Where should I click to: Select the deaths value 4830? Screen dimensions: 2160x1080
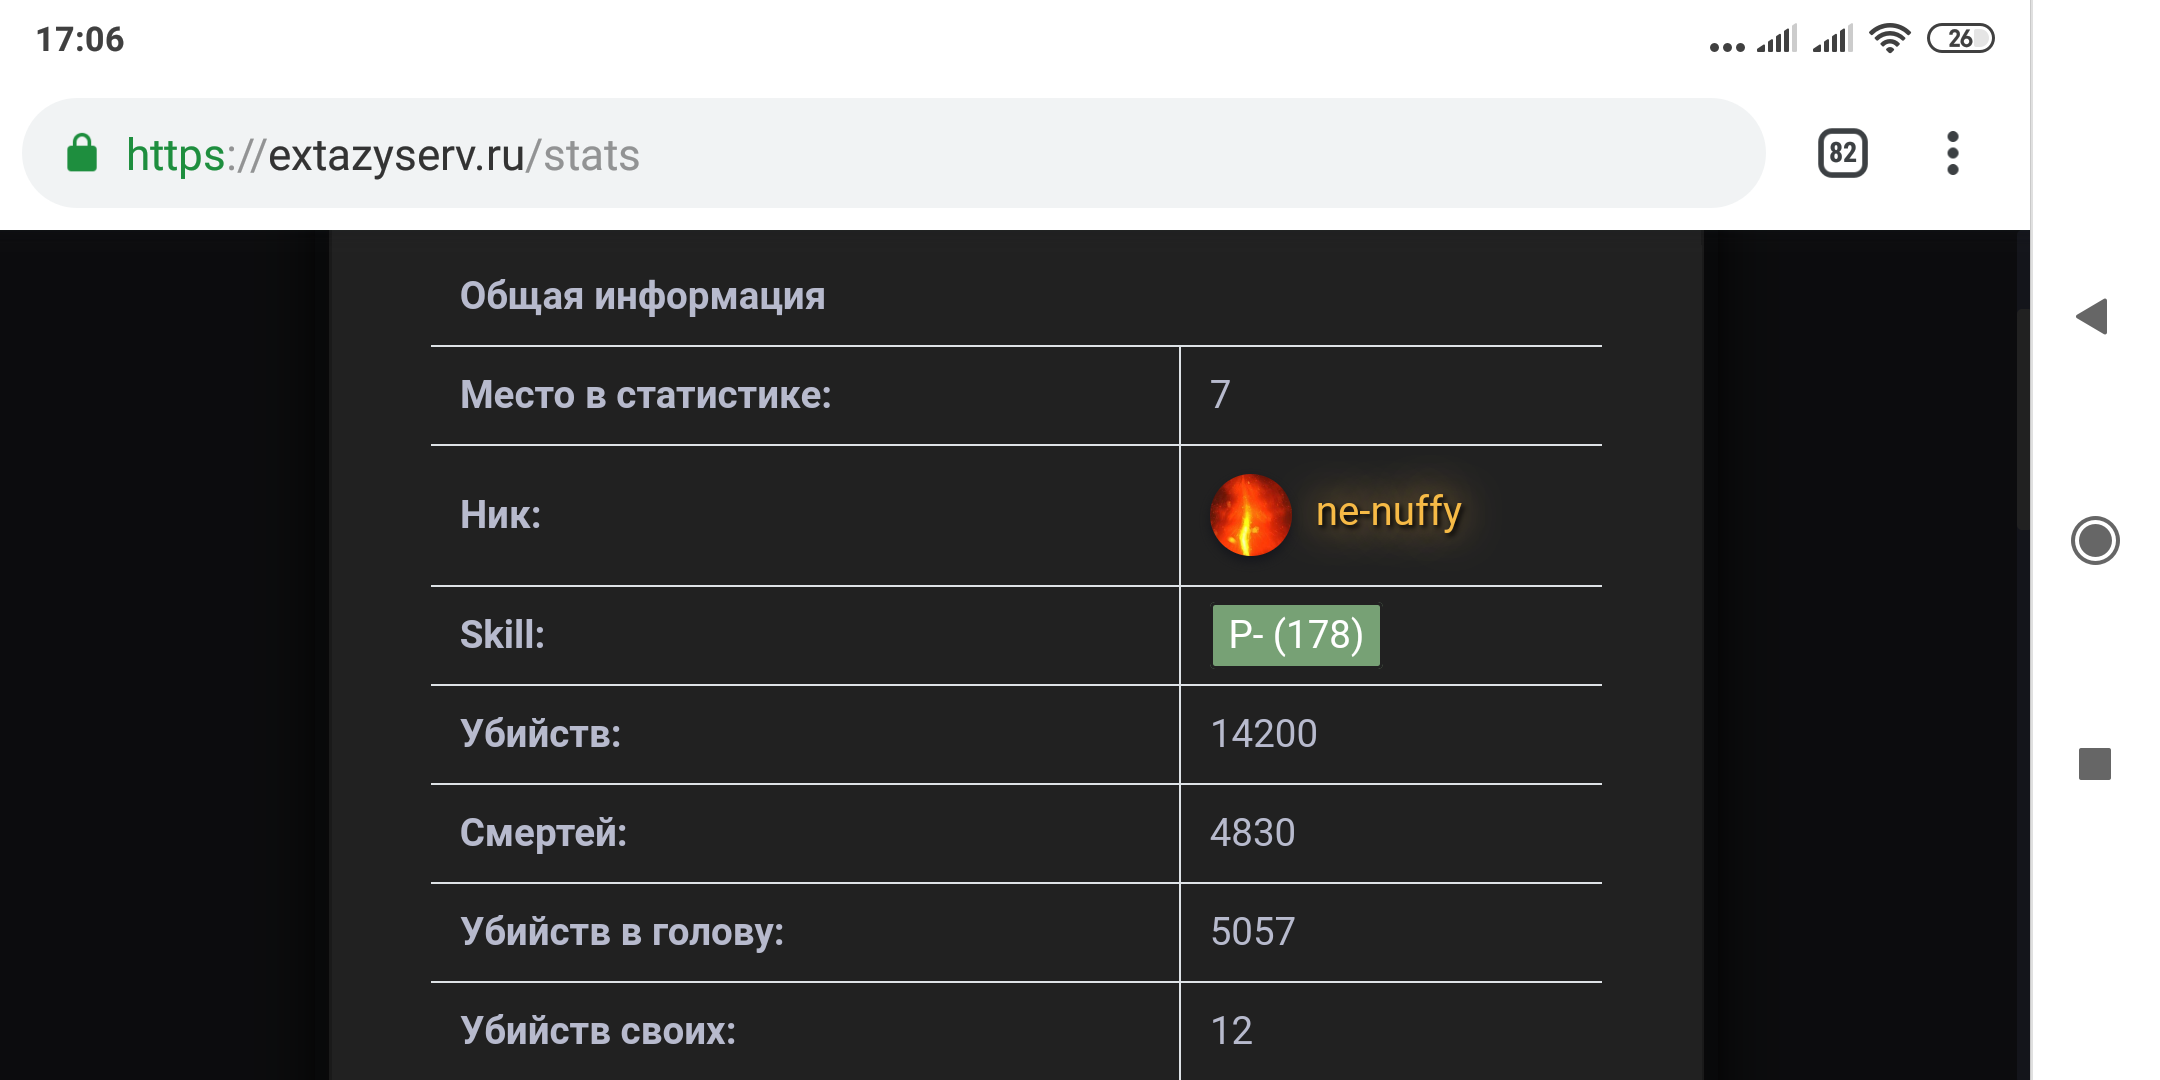click(1252, 833)
